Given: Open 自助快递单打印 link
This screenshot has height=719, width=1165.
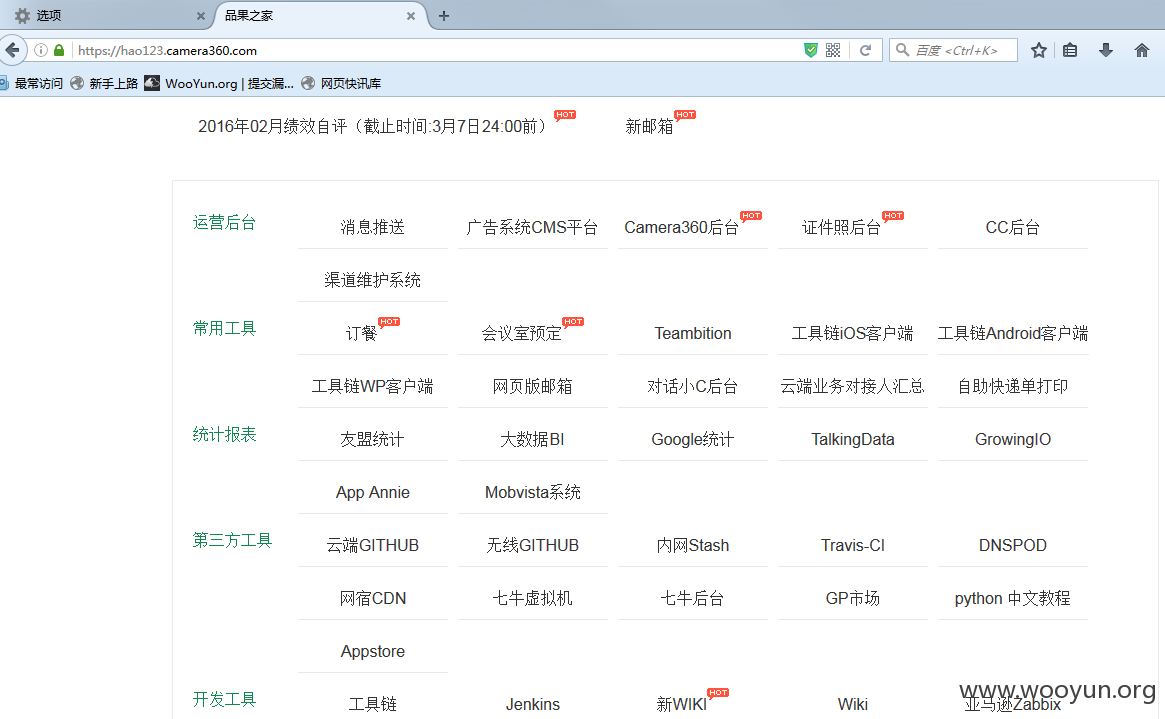Looking at the screenshot, I should [x=1013, y=386].
